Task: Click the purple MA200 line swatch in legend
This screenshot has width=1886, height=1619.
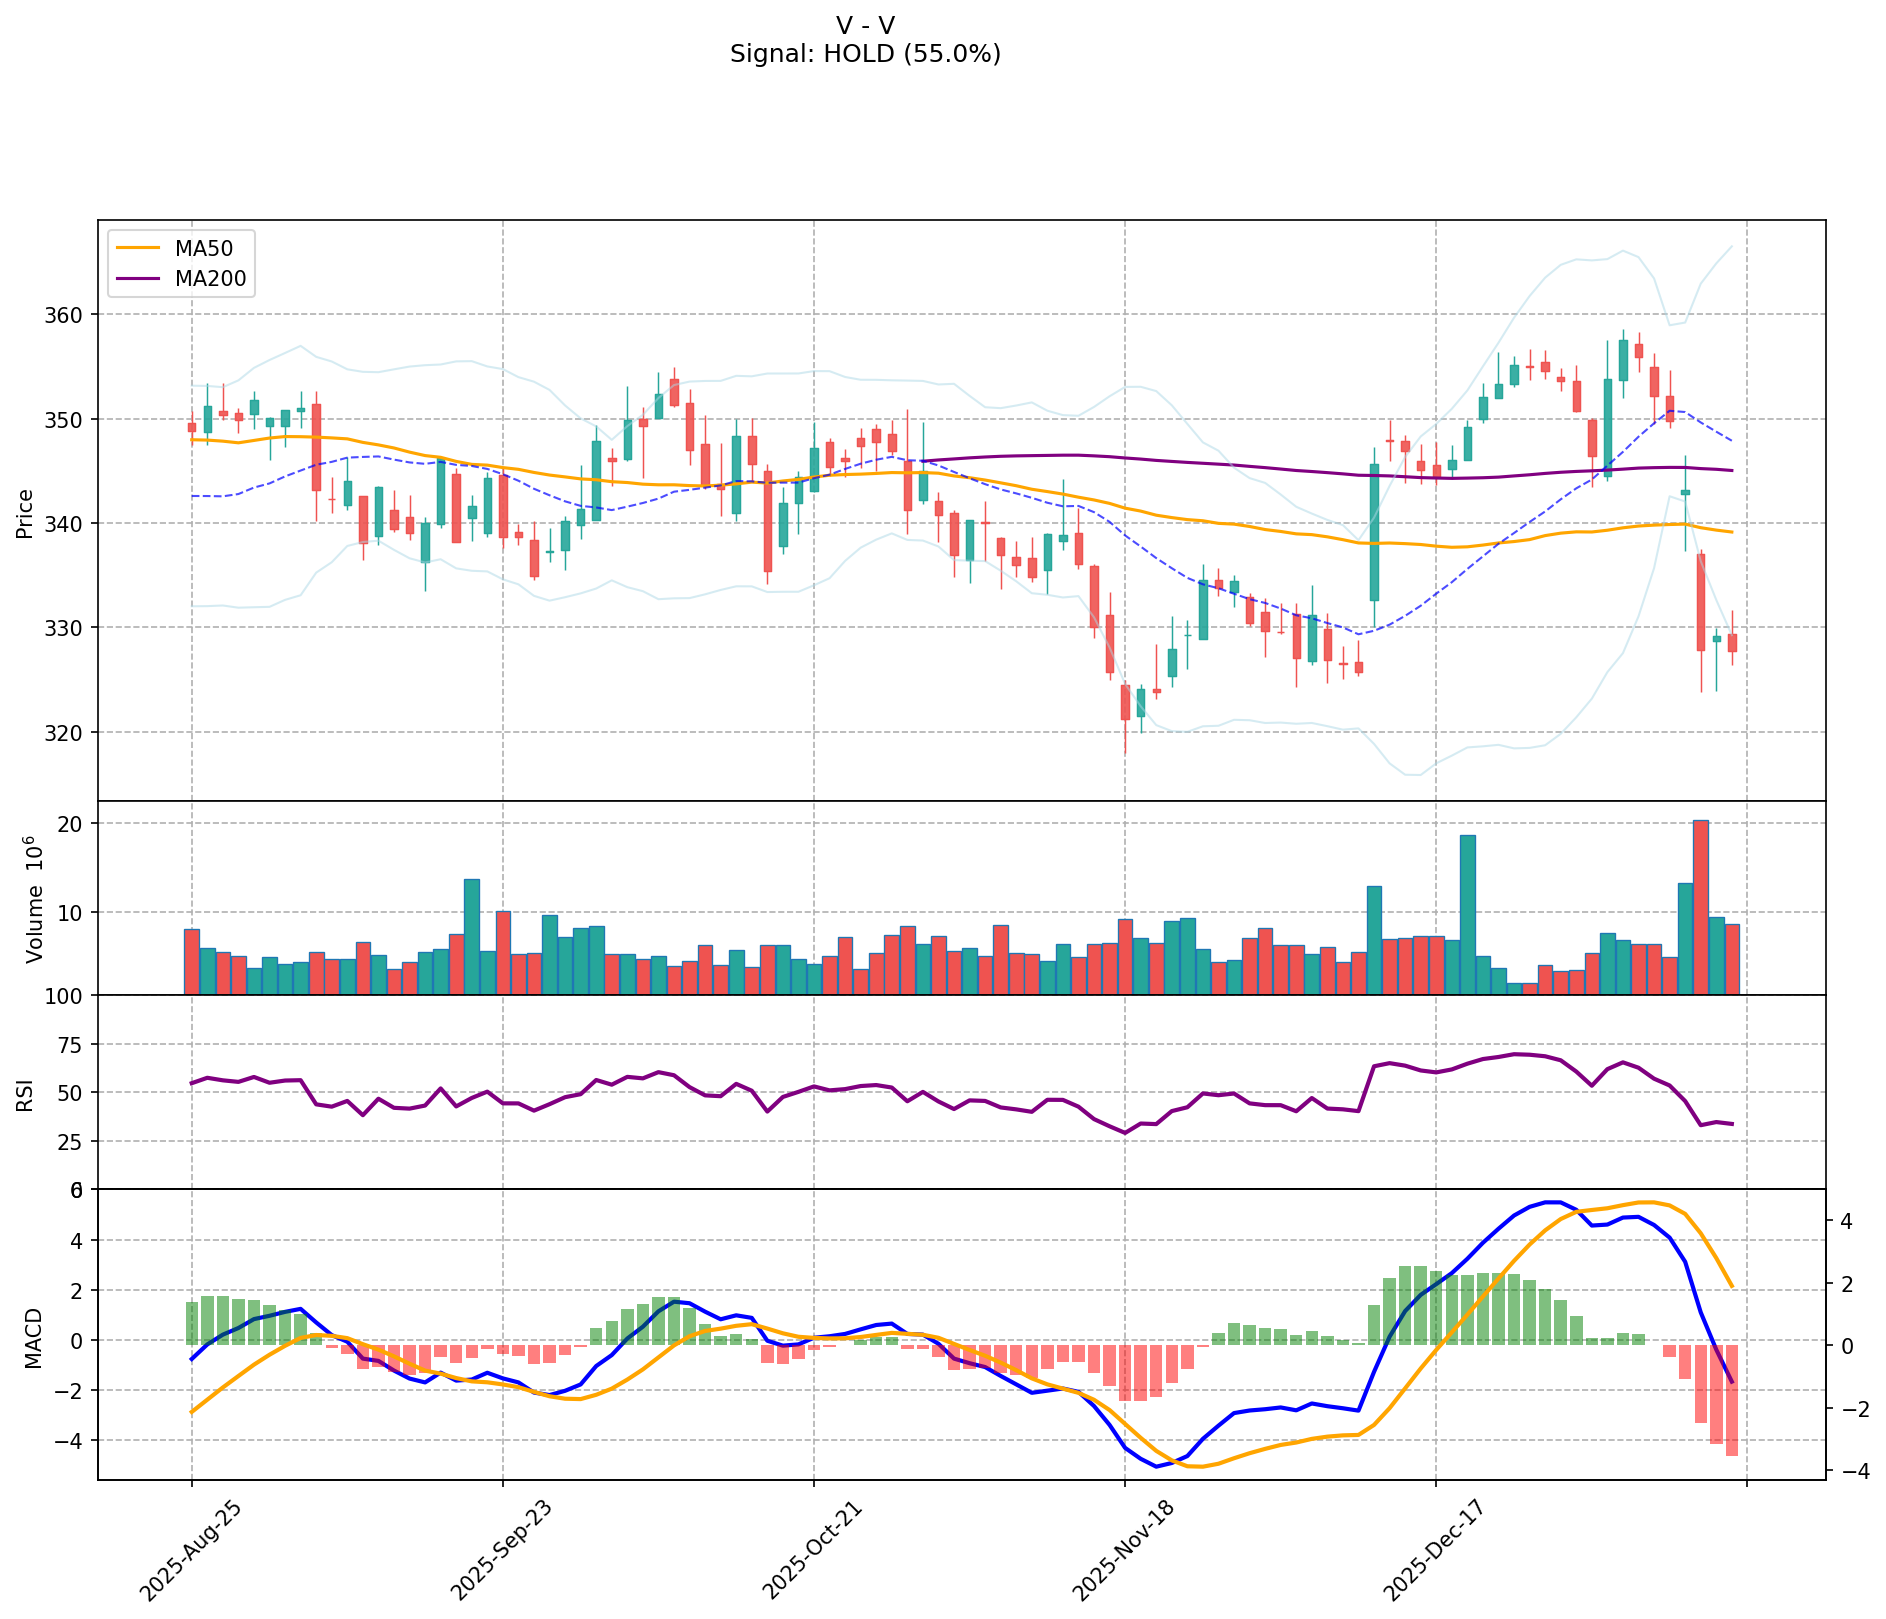Action: tap(138, 279)
